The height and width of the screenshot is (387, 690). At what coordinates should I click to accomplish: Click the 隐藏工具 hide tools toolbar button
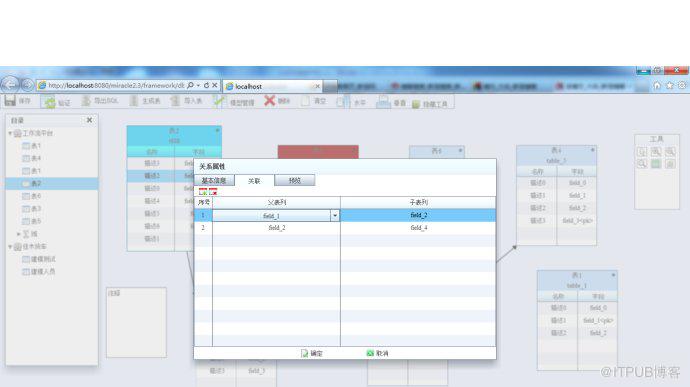pyautogui.click(x=430, y=104)
